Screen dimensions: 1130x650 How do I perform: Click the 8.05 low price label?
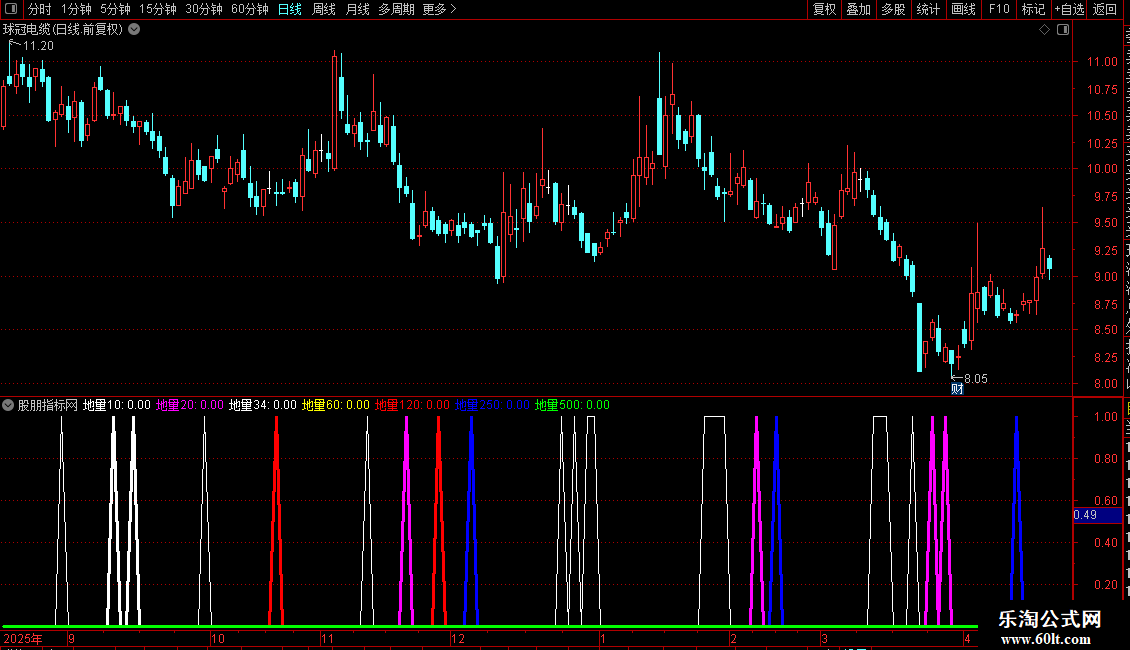pos(976,378)
